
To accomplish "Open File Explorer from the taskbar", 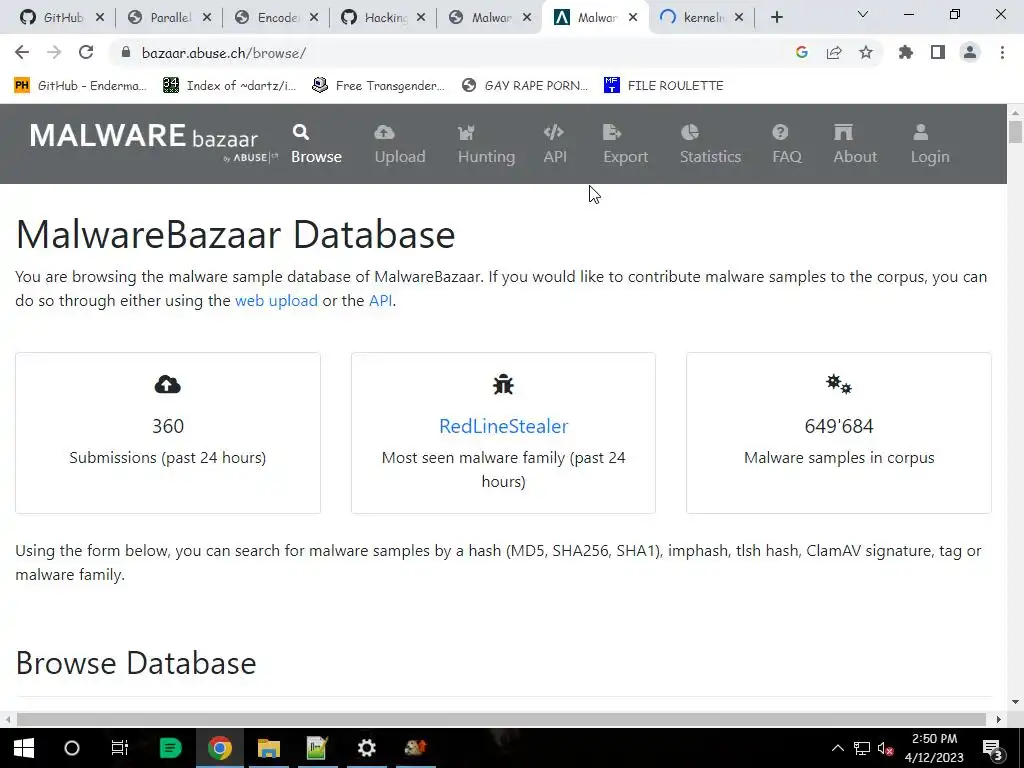I will tap(268, 748).
